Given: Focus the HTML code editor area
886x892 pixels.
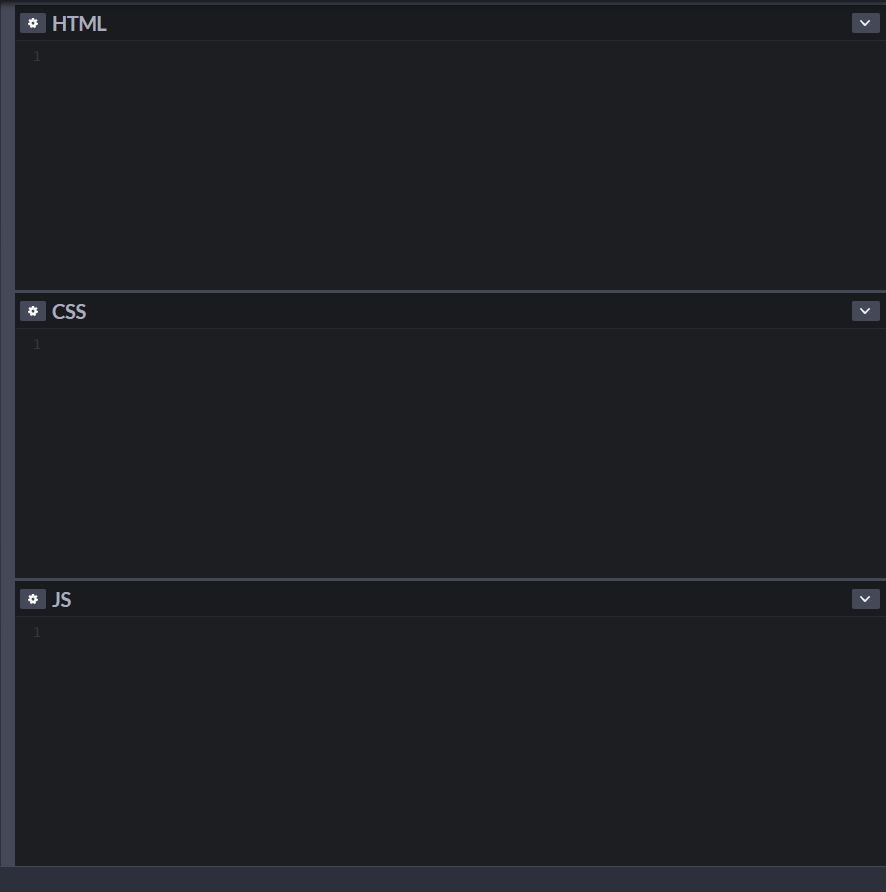Looking at the screenshot, I should 450,165.
